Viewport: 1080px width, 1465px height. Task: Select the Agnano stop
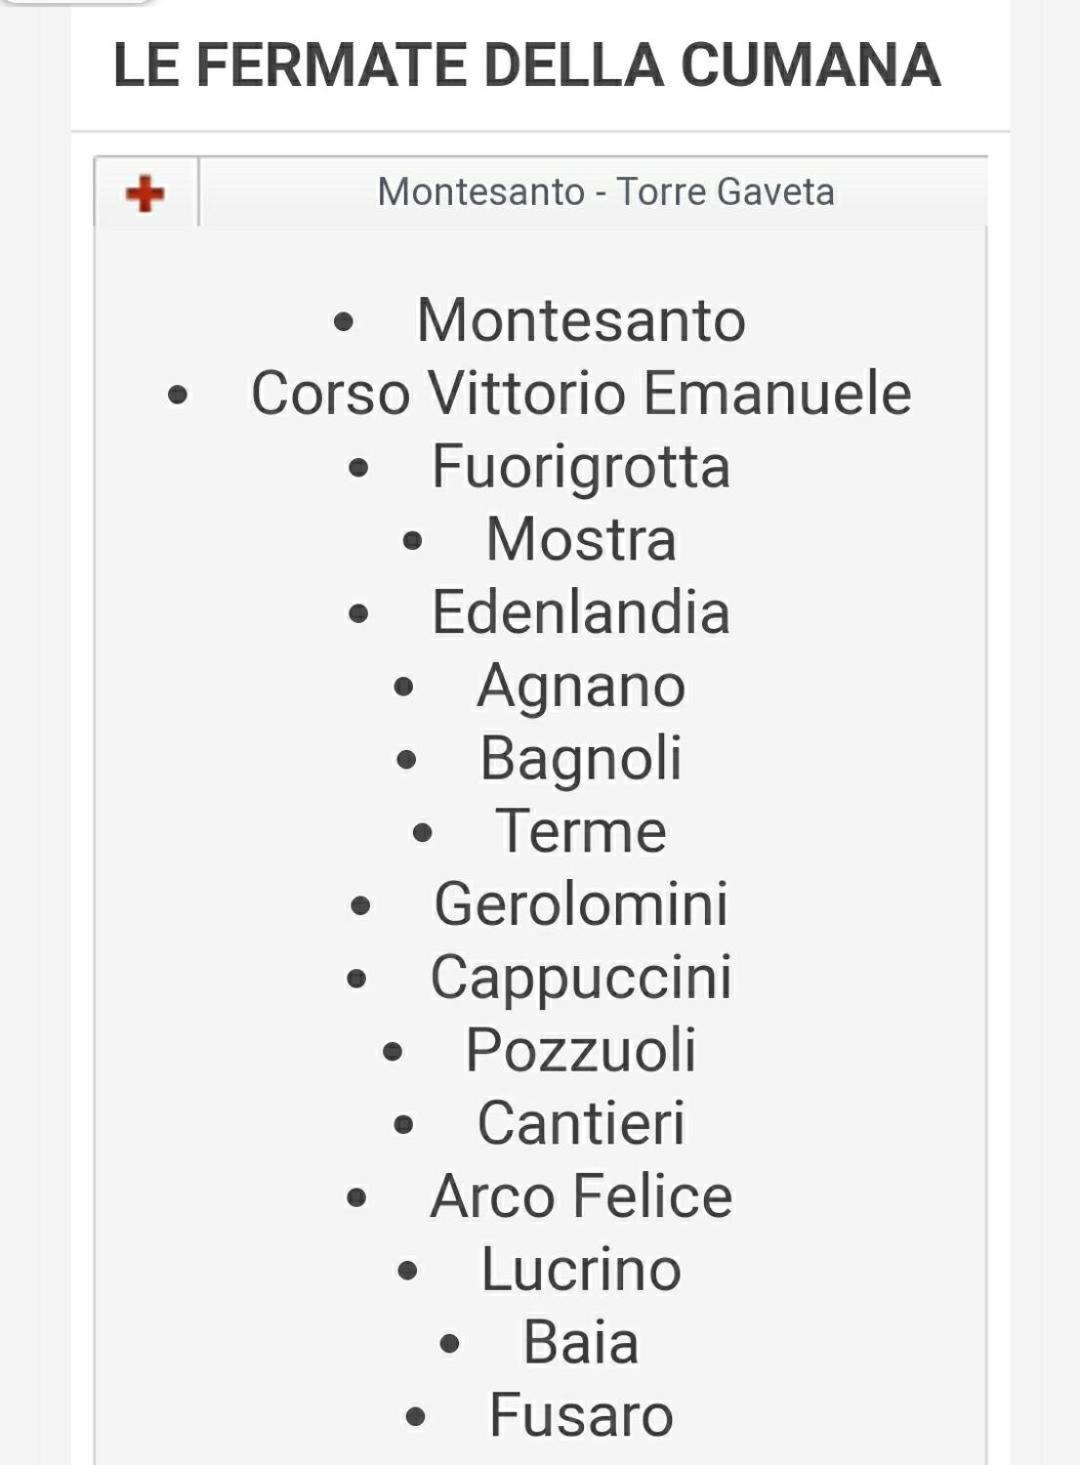(581, 687)
